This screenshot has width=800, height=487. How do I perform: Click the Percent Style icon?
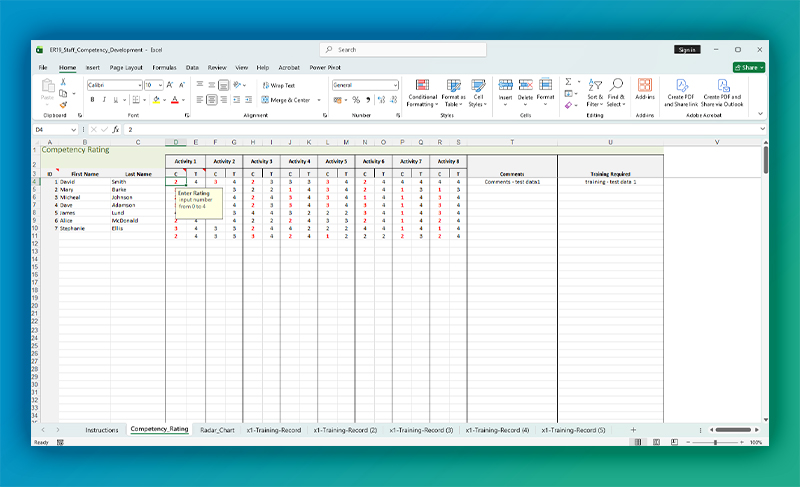click(x=356, y=100)
